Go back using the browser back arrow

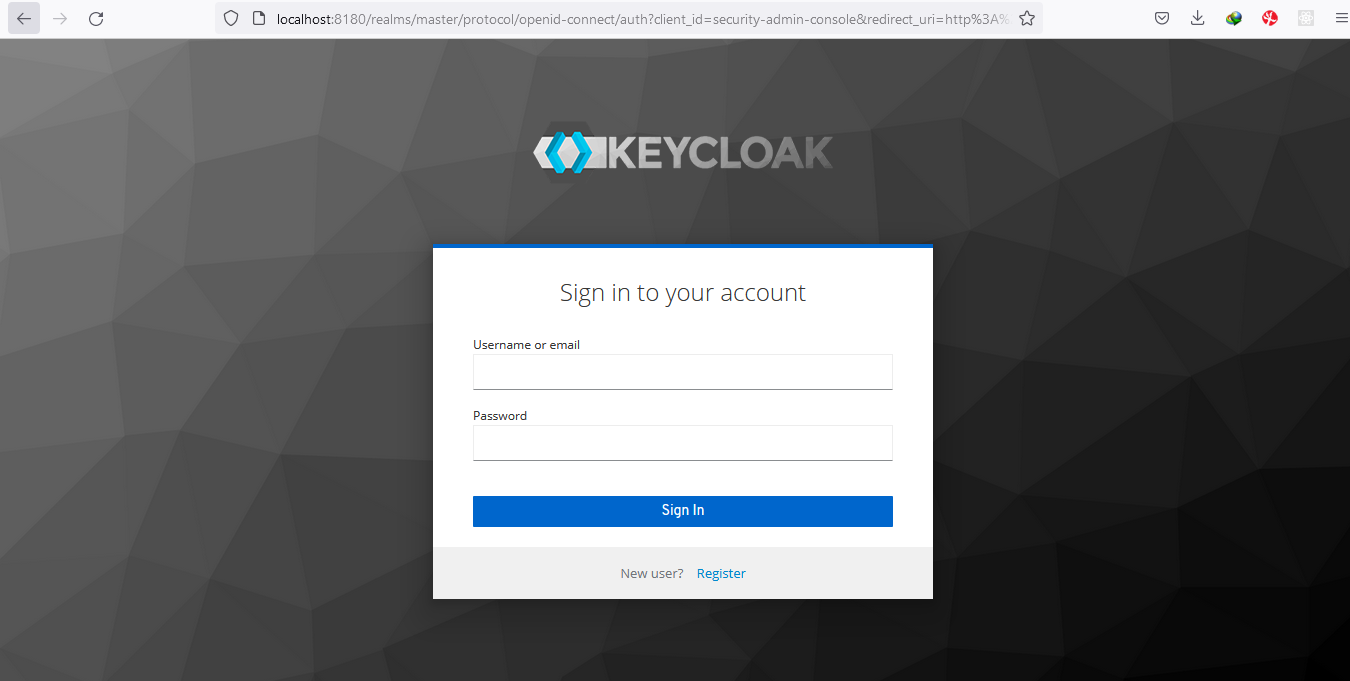click(x=24, y=18)
